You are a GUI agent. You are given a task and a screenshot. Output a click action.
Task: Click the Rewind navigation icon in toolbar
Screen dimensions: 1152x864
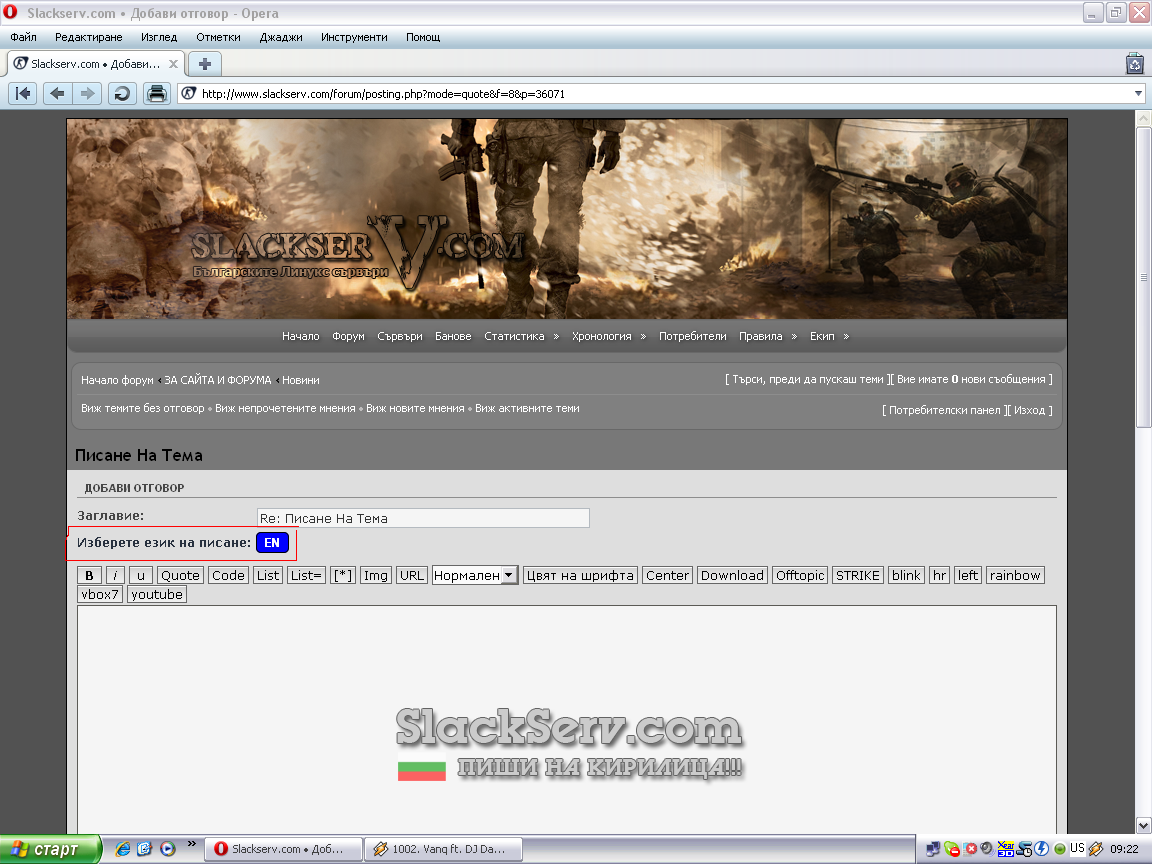pyautogui.click(x=23, y=93)
